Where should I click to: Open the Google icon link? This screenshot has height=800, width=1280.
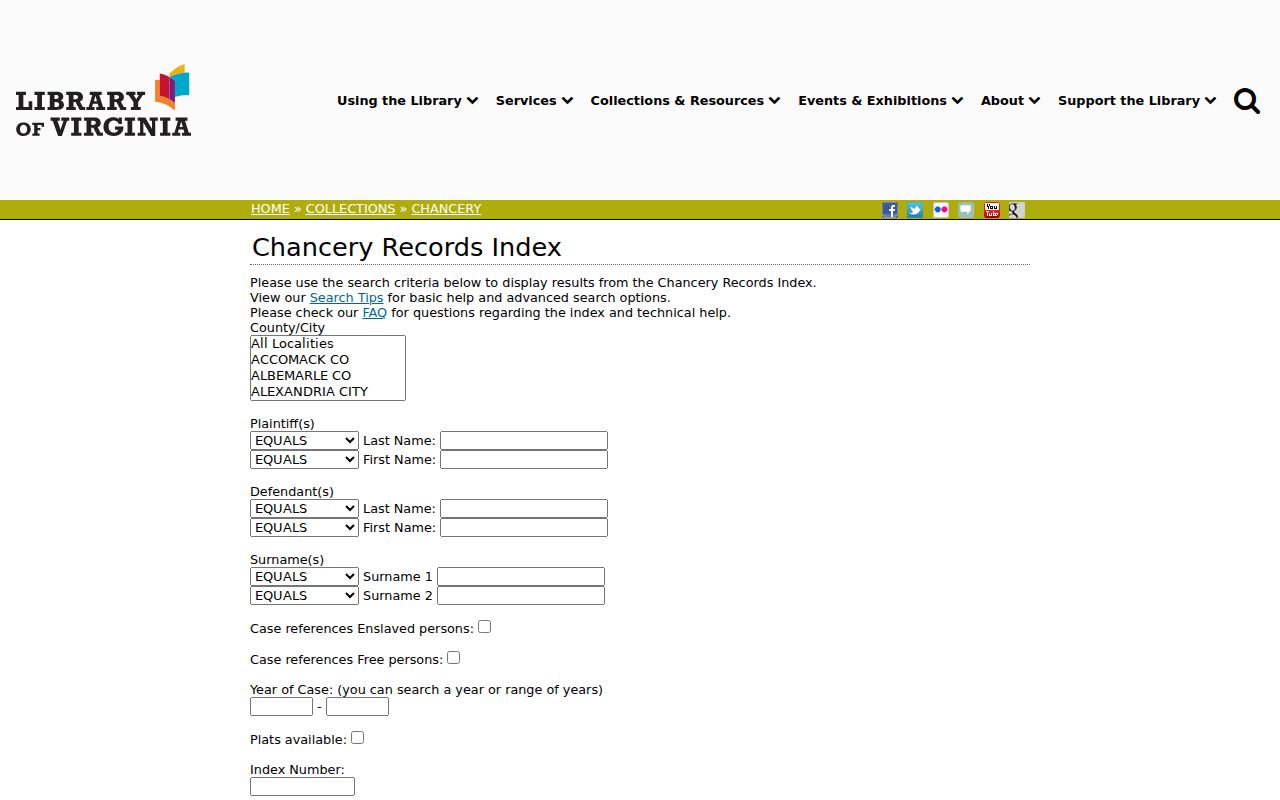point(1016,210)
